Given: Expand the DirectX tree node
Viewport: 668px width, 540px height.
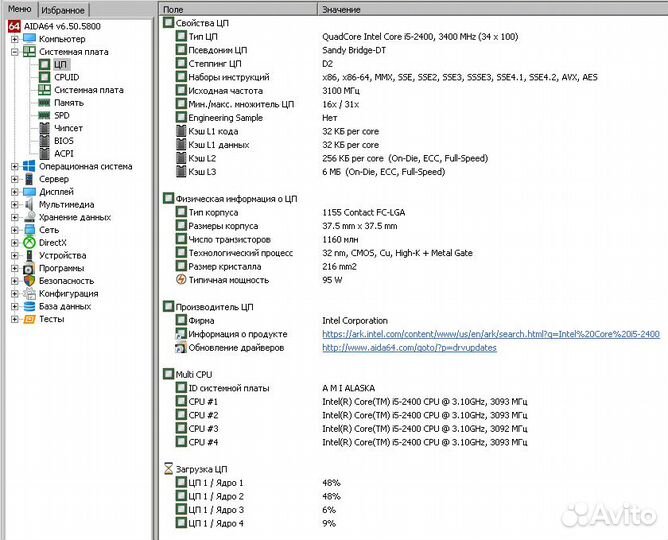Looking at the screenshot, I should tap(14, 243).
